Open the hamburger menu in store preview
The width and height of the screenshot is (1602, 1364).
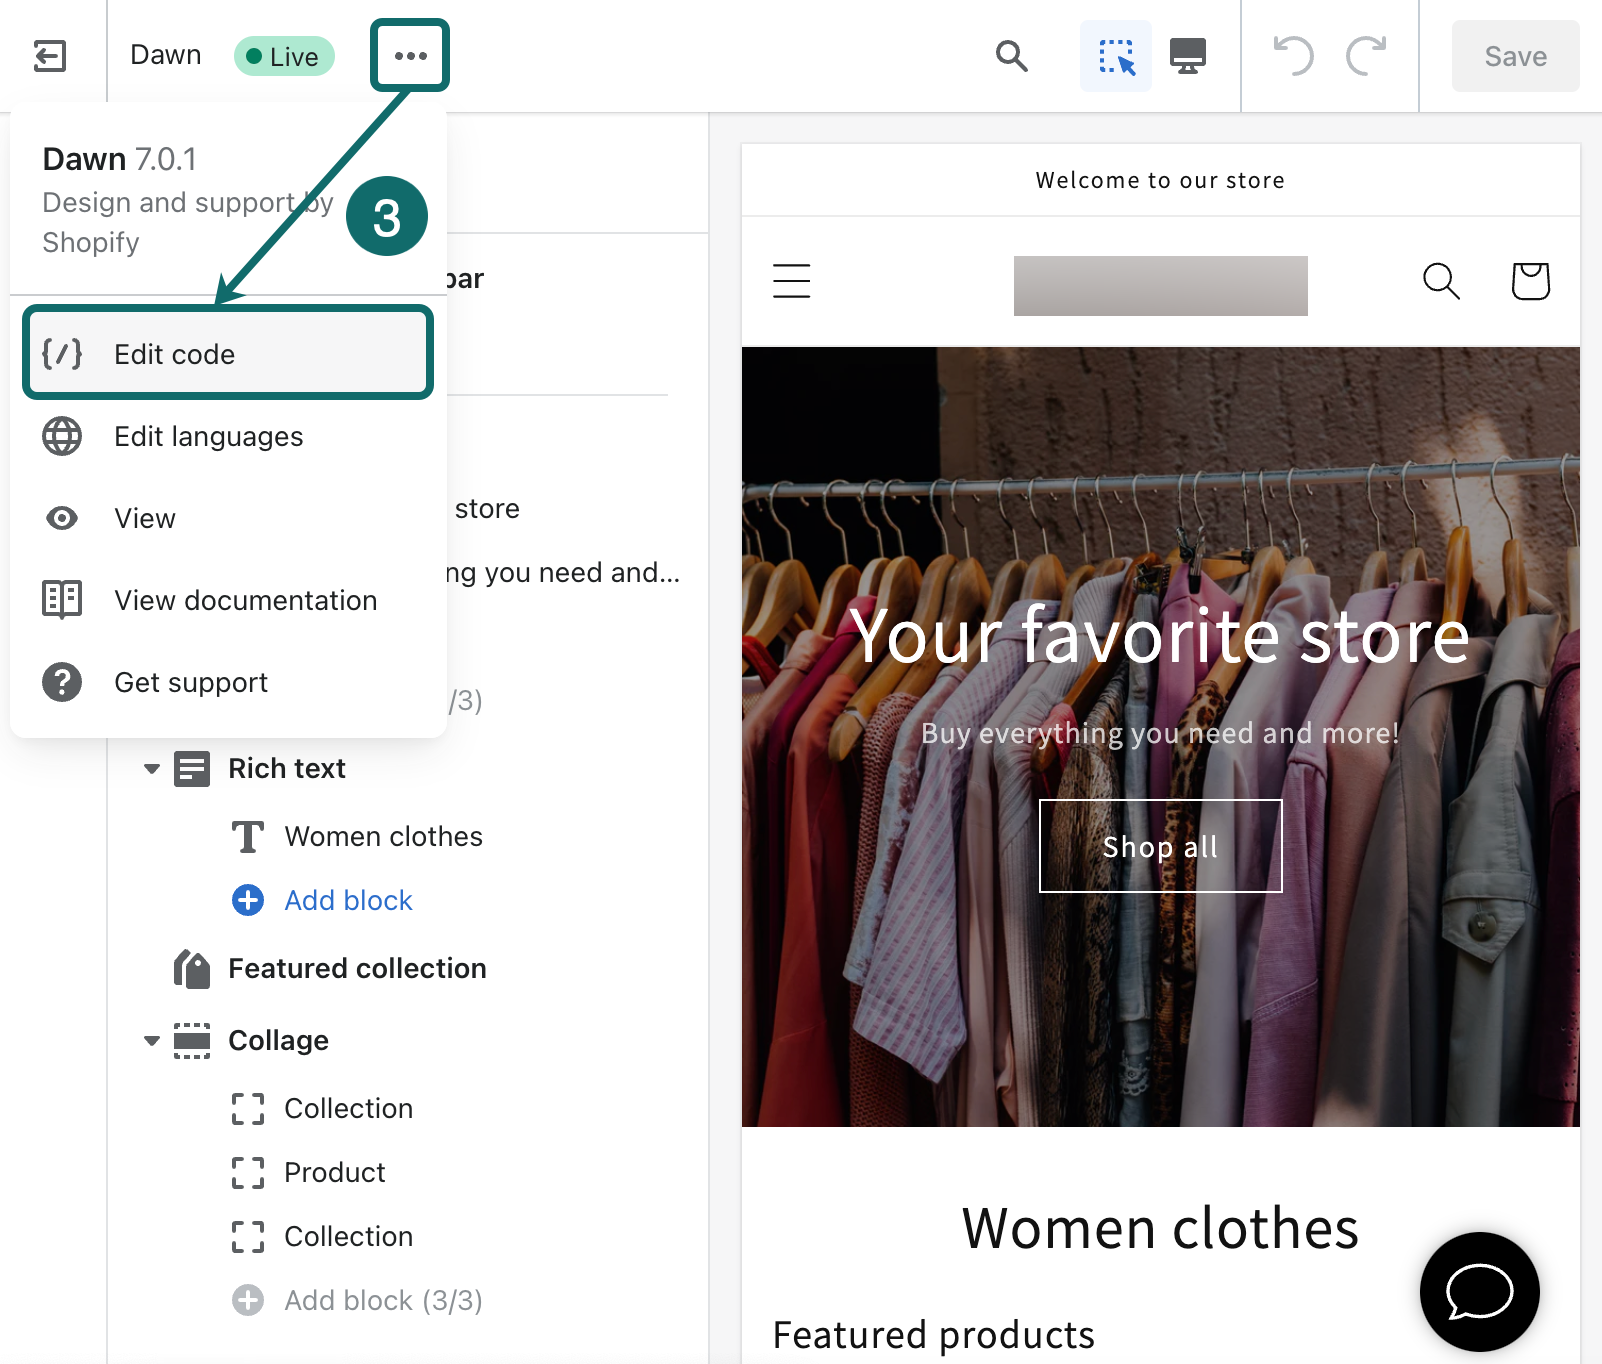pyautogui.click(x=791, y=281)
